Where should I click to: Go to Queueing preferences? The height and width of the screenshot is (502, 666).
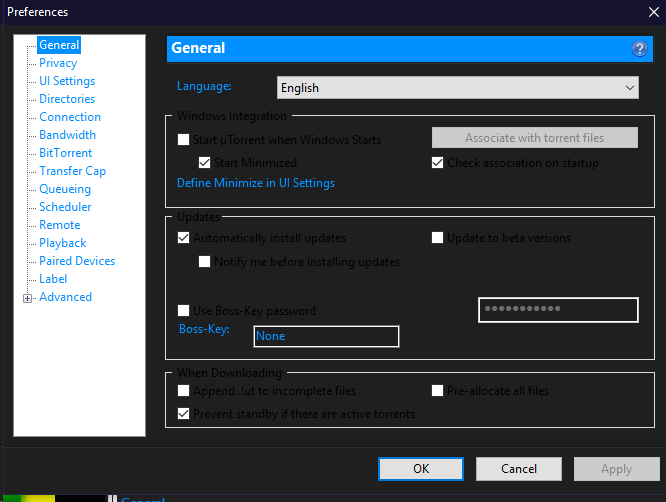(65, 189)
